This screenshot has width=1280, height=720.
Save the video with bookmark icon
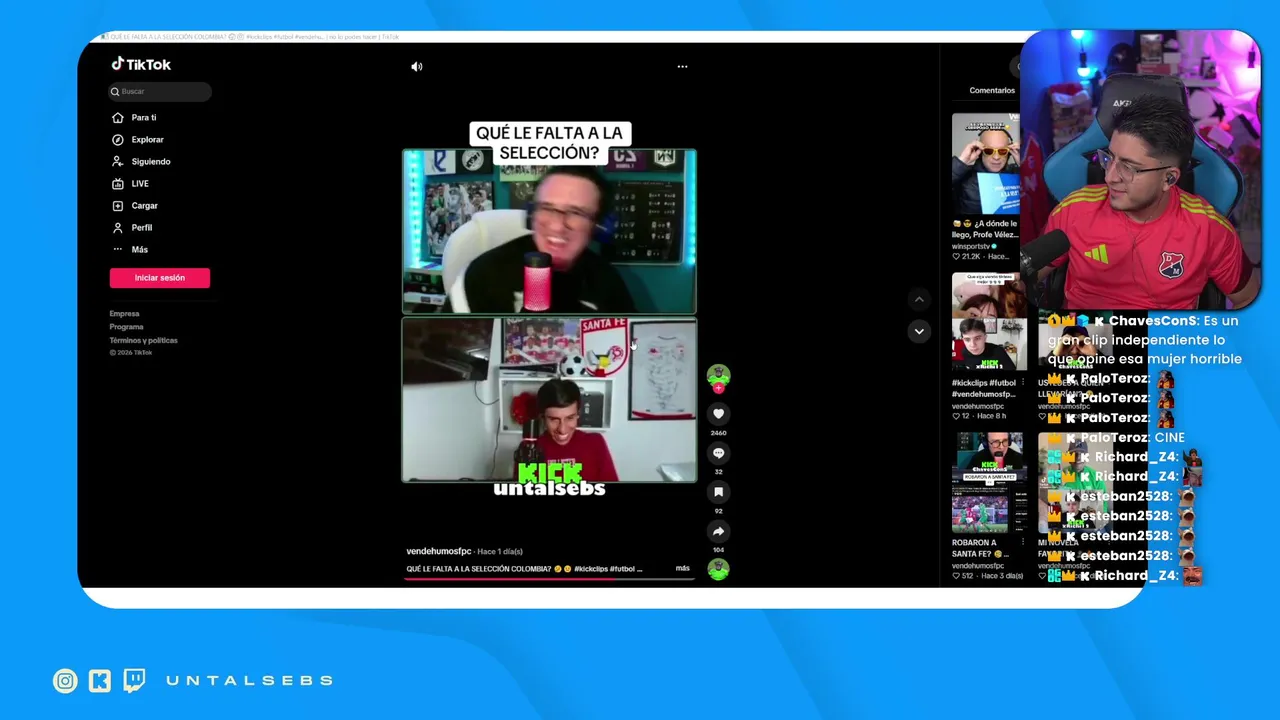point(718,492)
